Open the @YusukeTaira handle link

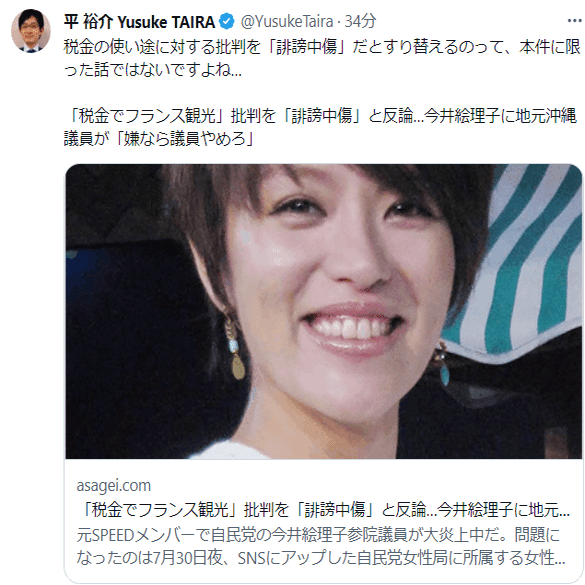(287, 21)
